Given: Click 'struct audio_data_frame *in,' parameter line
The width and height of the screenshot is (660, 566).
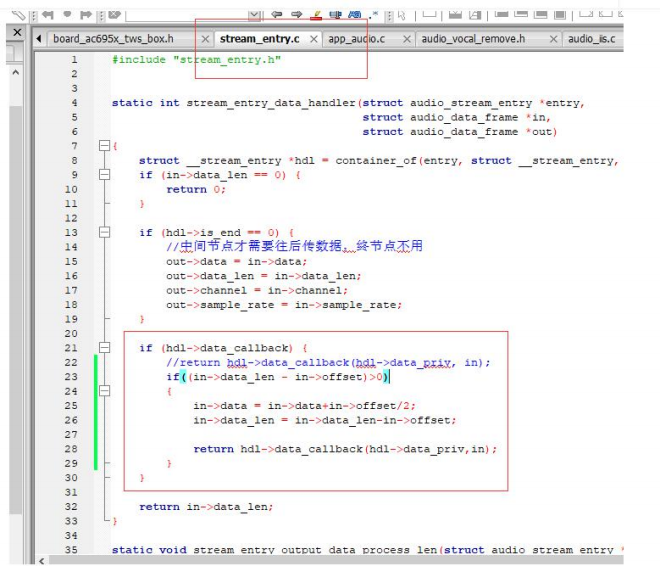Looking at the screenshot, I should coord(457,117).
